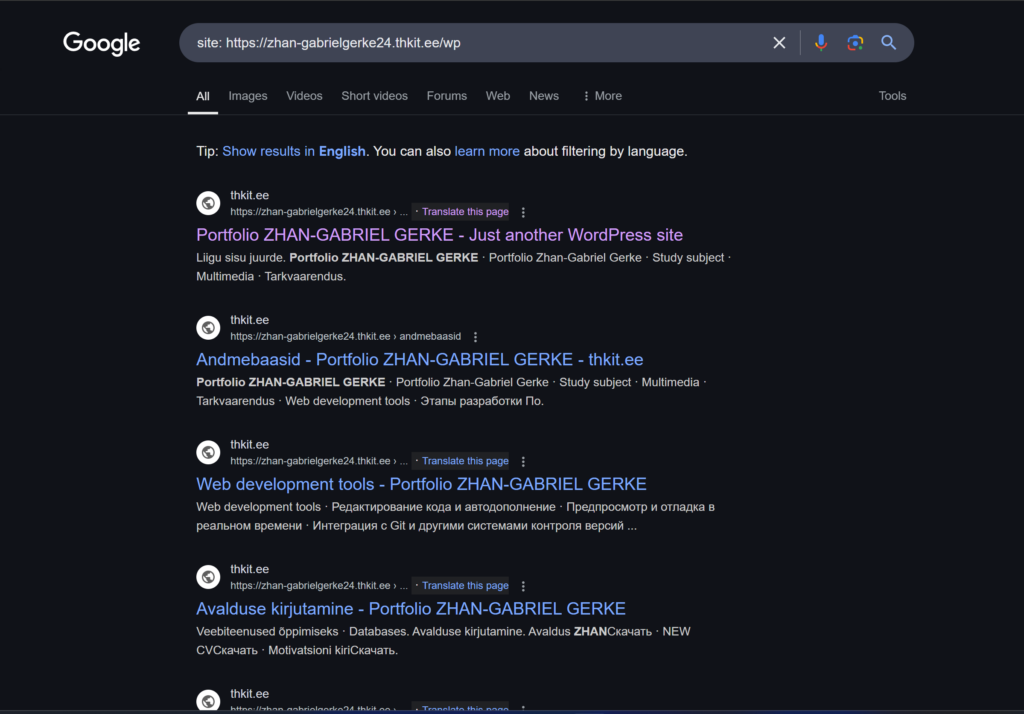Click the snippet starting 'Liigu sisu juurde'

[464, 267]
